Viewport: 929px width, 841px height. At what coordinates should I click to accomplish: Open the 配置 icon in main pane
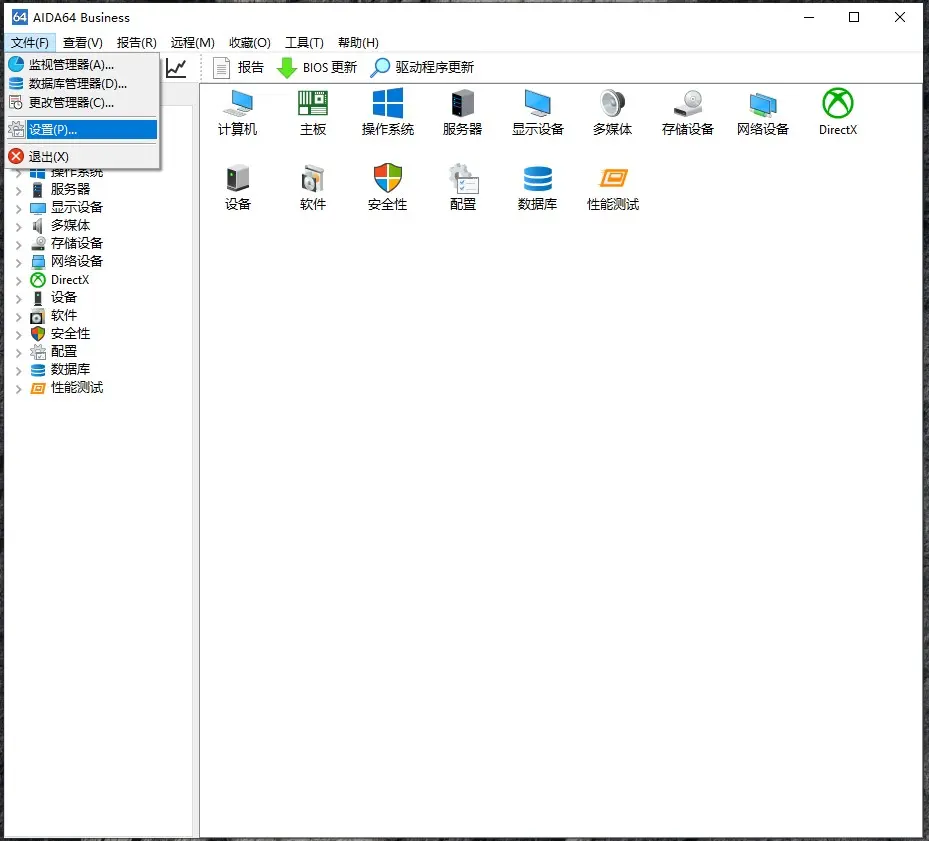(x=463, y=187)
